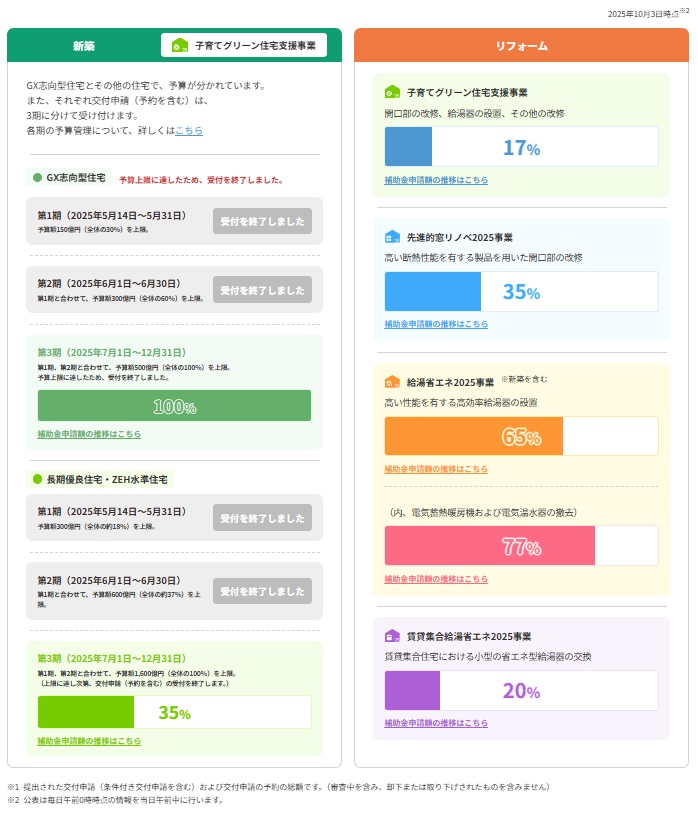Click the 子育てグリーン住宅支援事業 house icon in the 新築 tab

tap(180, 46)
